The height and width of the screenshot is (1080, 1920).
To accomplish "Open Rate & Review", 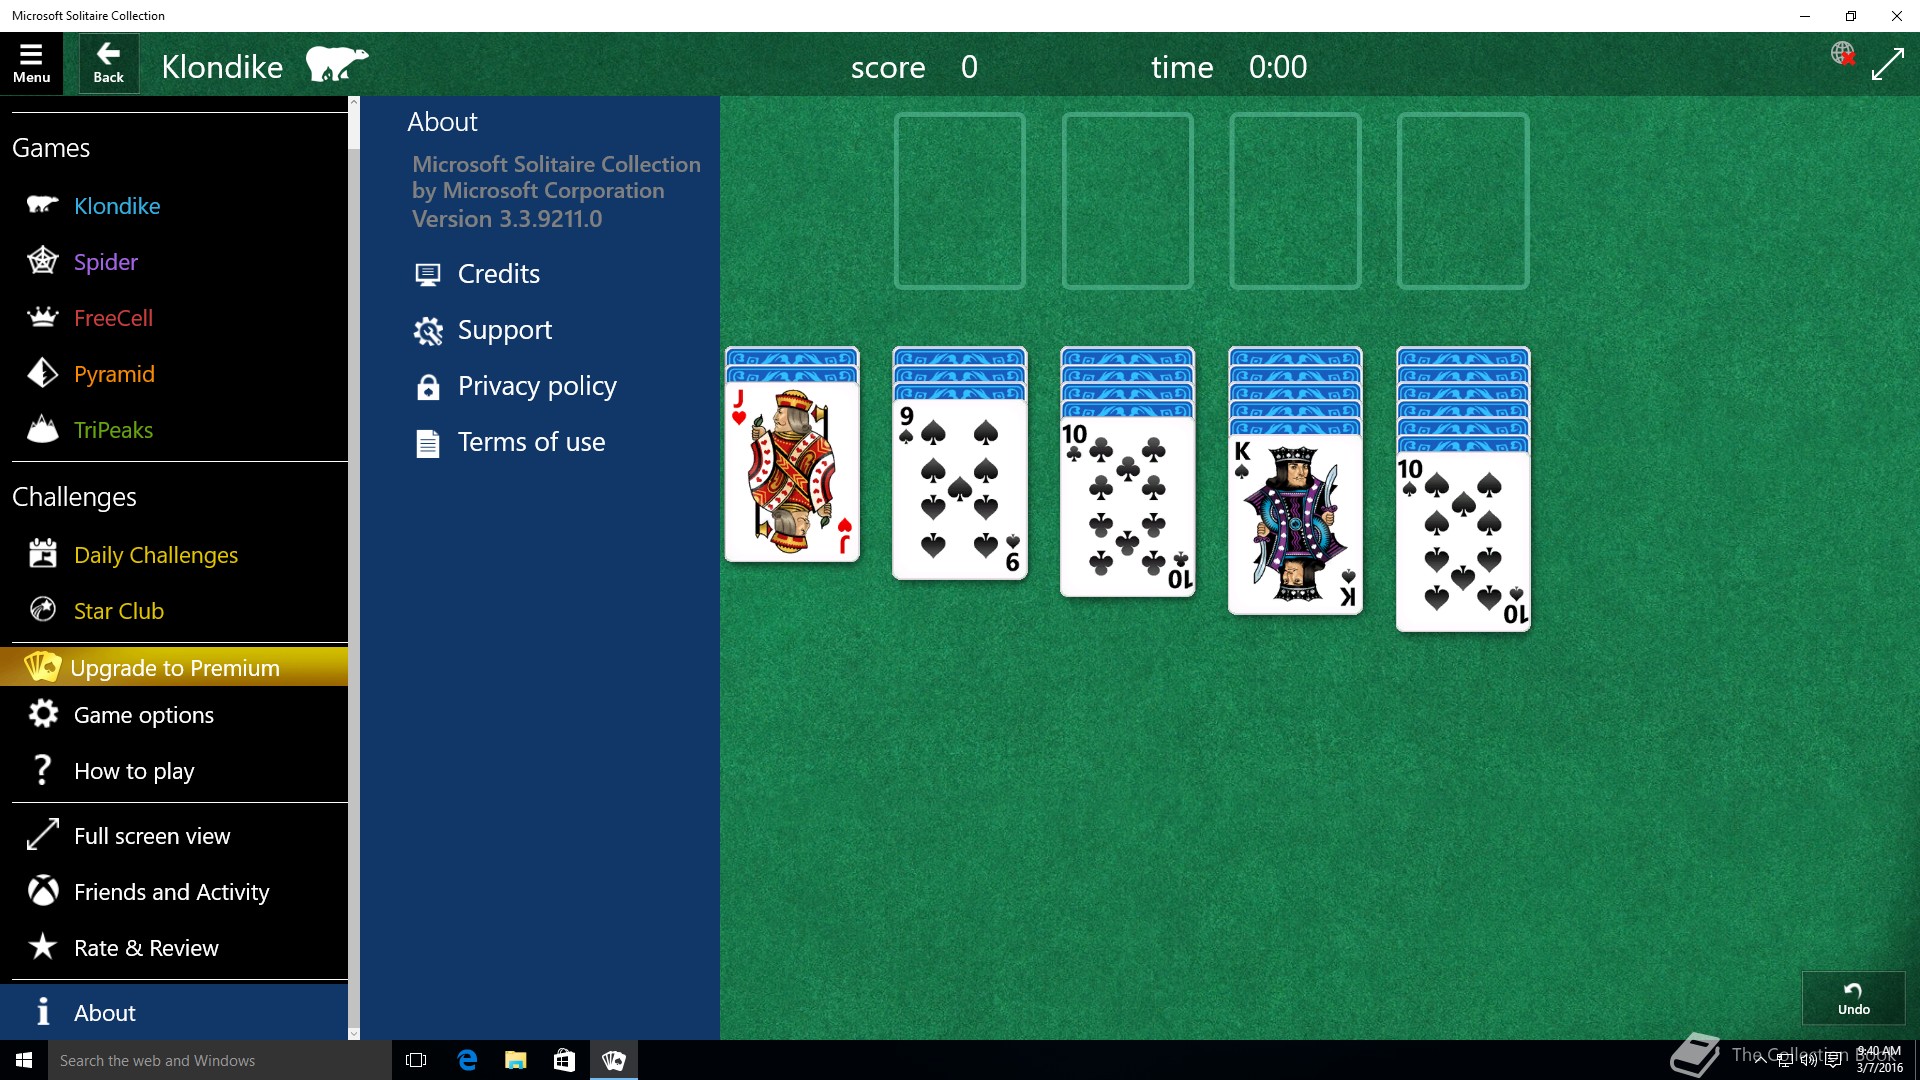I will pos(146,947).
